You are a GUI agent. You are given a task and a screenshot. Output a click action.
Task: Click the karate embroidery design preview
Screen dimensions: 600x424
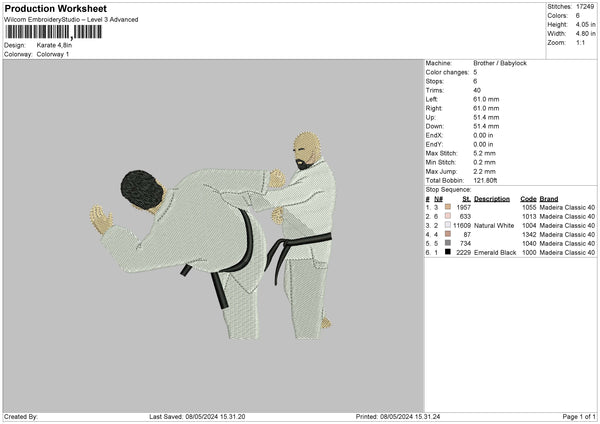(213, 235)
